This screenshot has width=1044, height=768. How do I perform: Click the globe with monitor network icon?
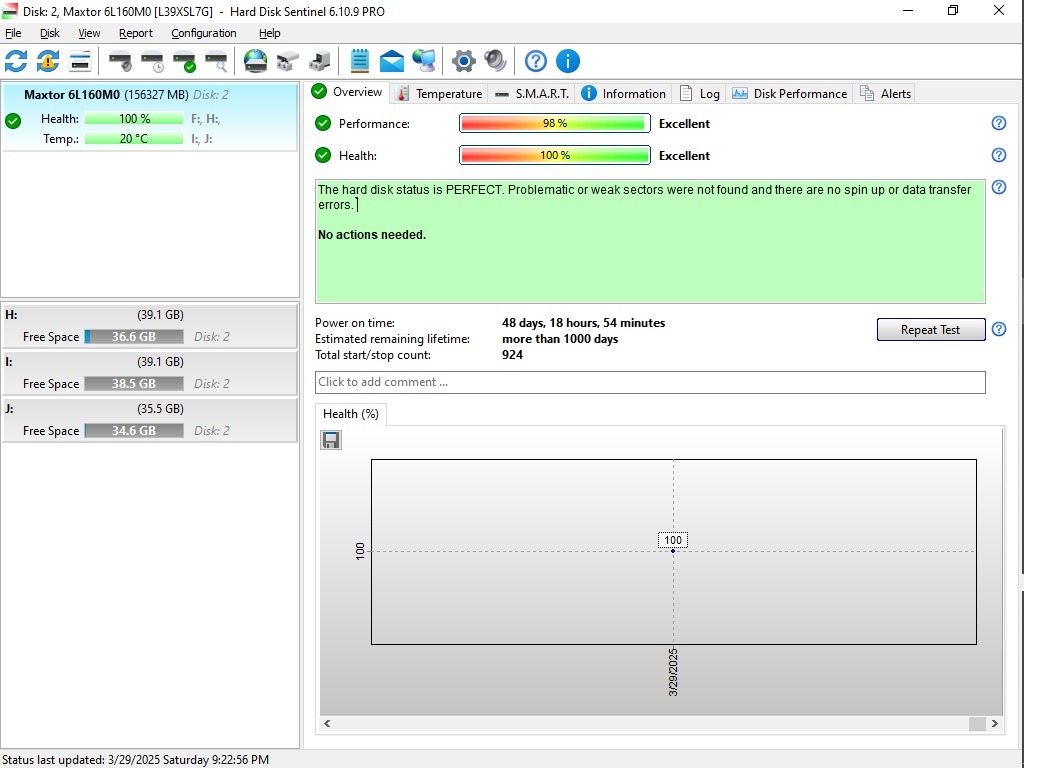[423, 61]
